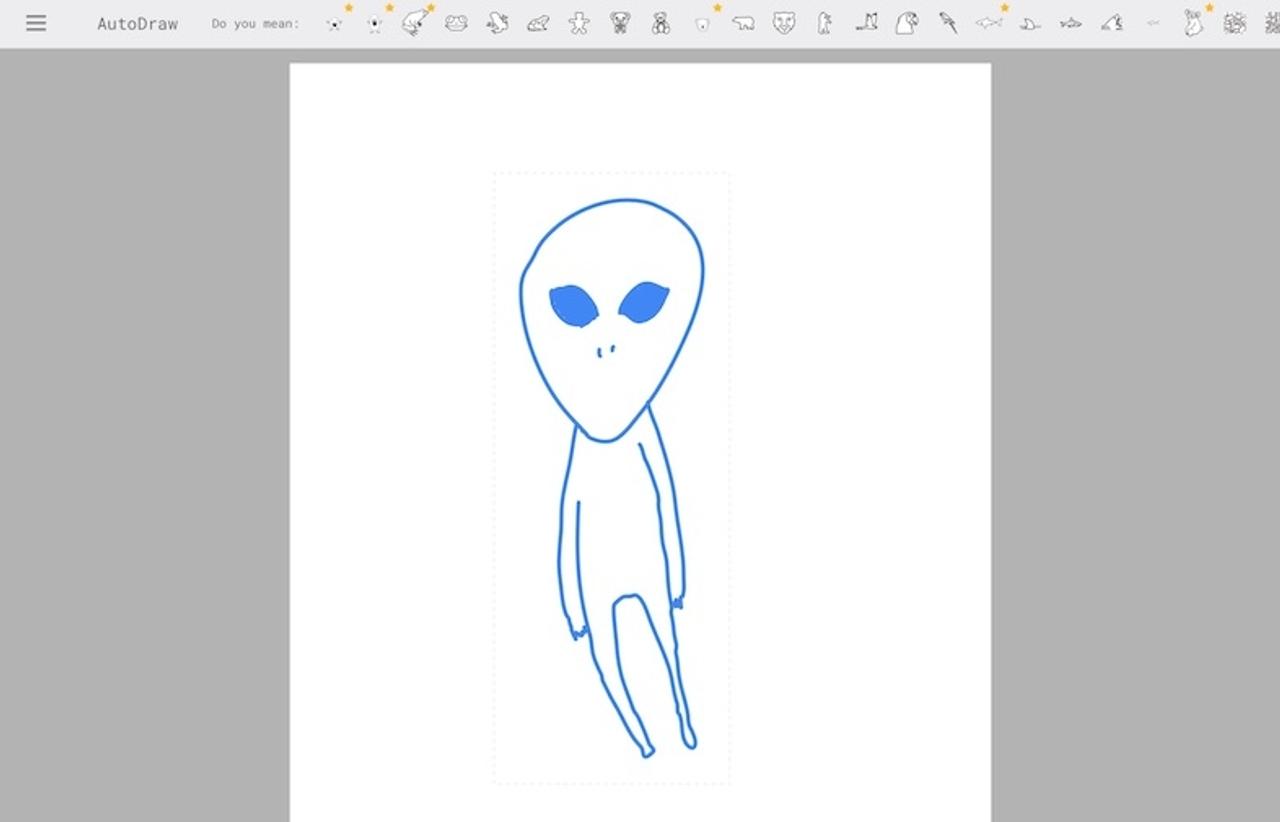
Task: Select the parrot head suggestion
Action: tap(907, 24)
